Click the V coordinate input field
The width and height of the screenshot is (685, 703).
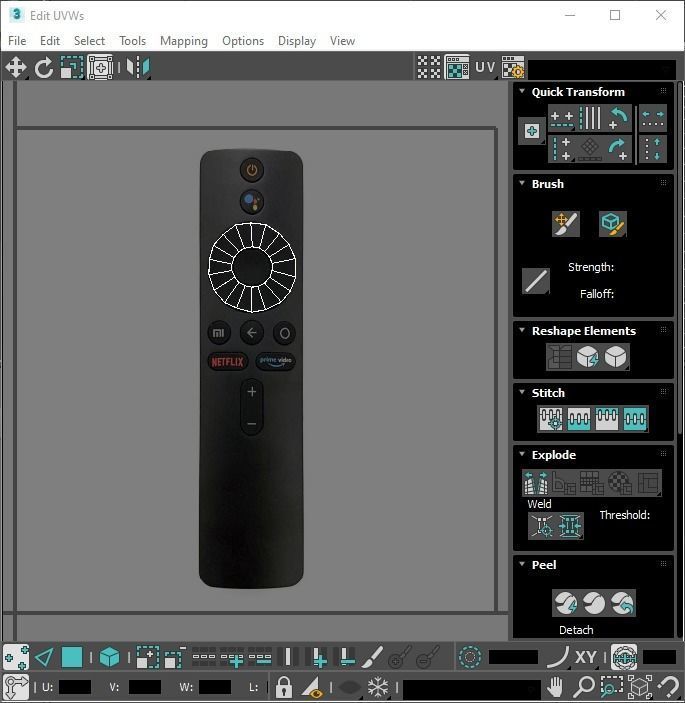[145, 687]
